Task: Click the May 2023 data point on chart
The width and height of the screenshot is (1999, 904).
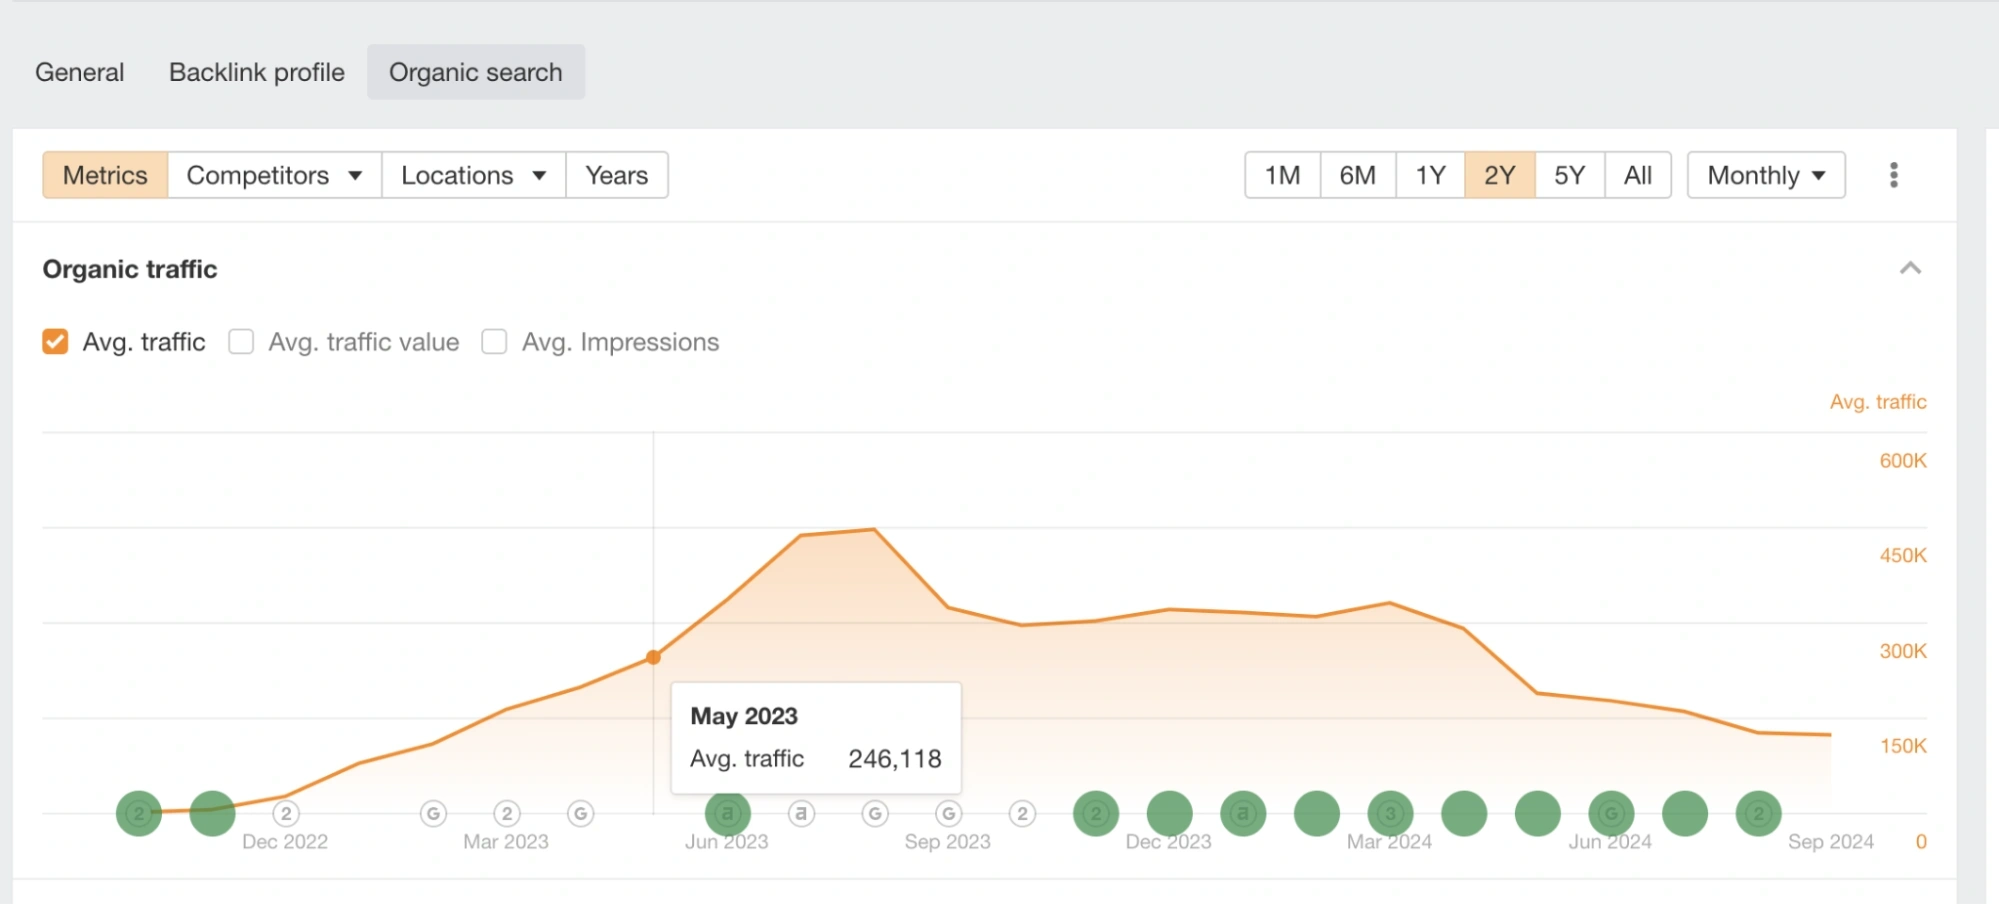Action: (653, 657)
